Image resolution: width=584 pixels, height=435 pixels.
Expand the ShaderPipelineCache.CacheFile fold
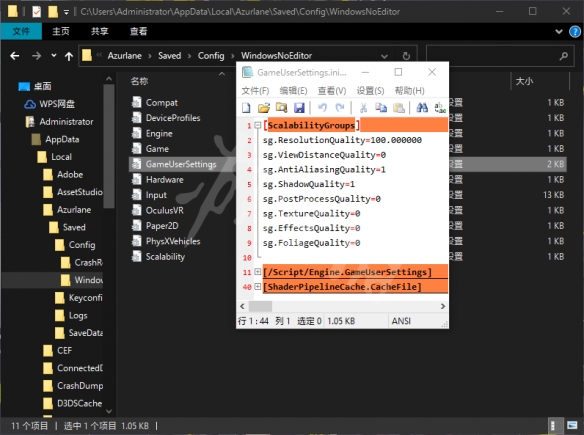257,287
